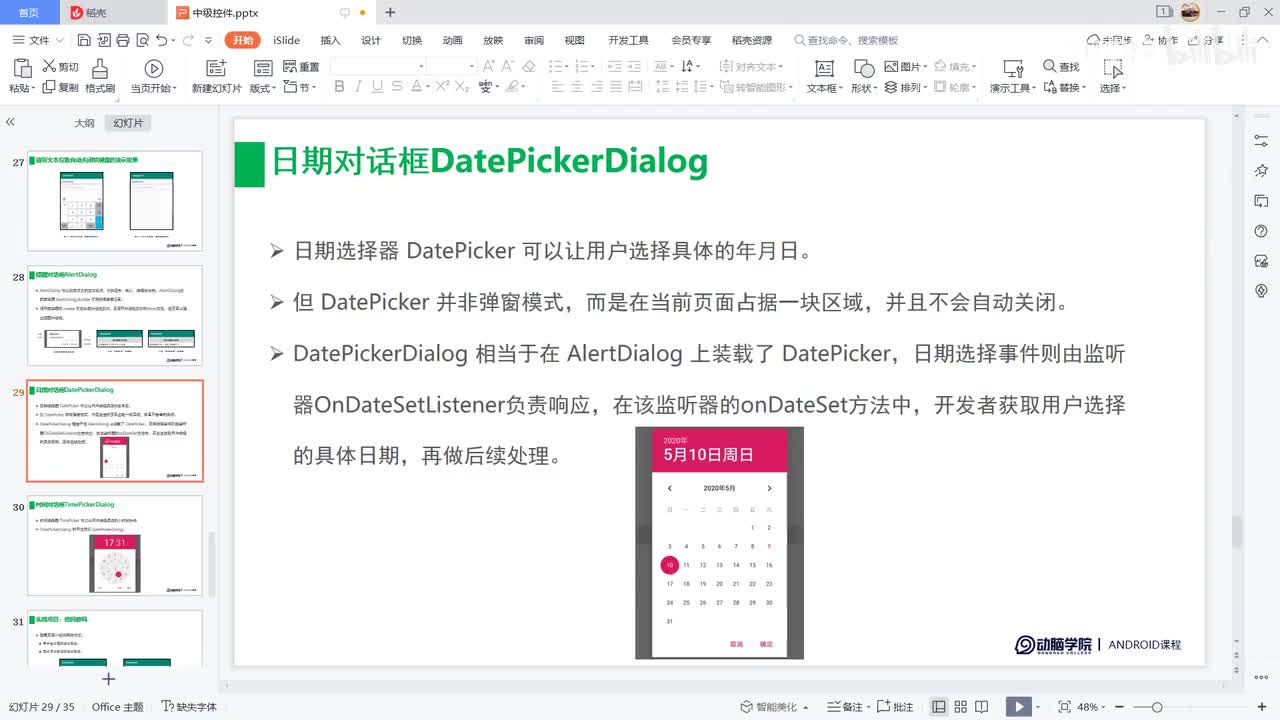Toggle Strikethrough formatting
Viewport: 1280px width, 720px height.
[x=398, y=87]
